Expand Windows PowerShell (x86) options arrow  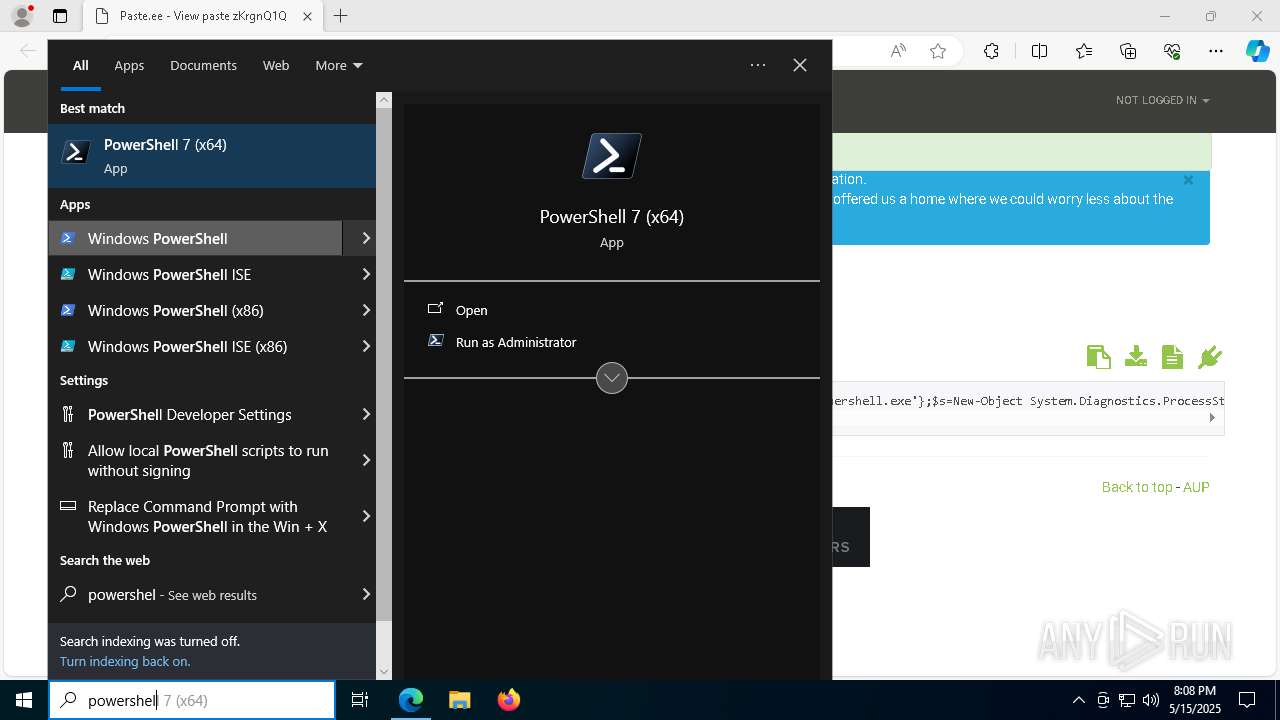point(366,310)
